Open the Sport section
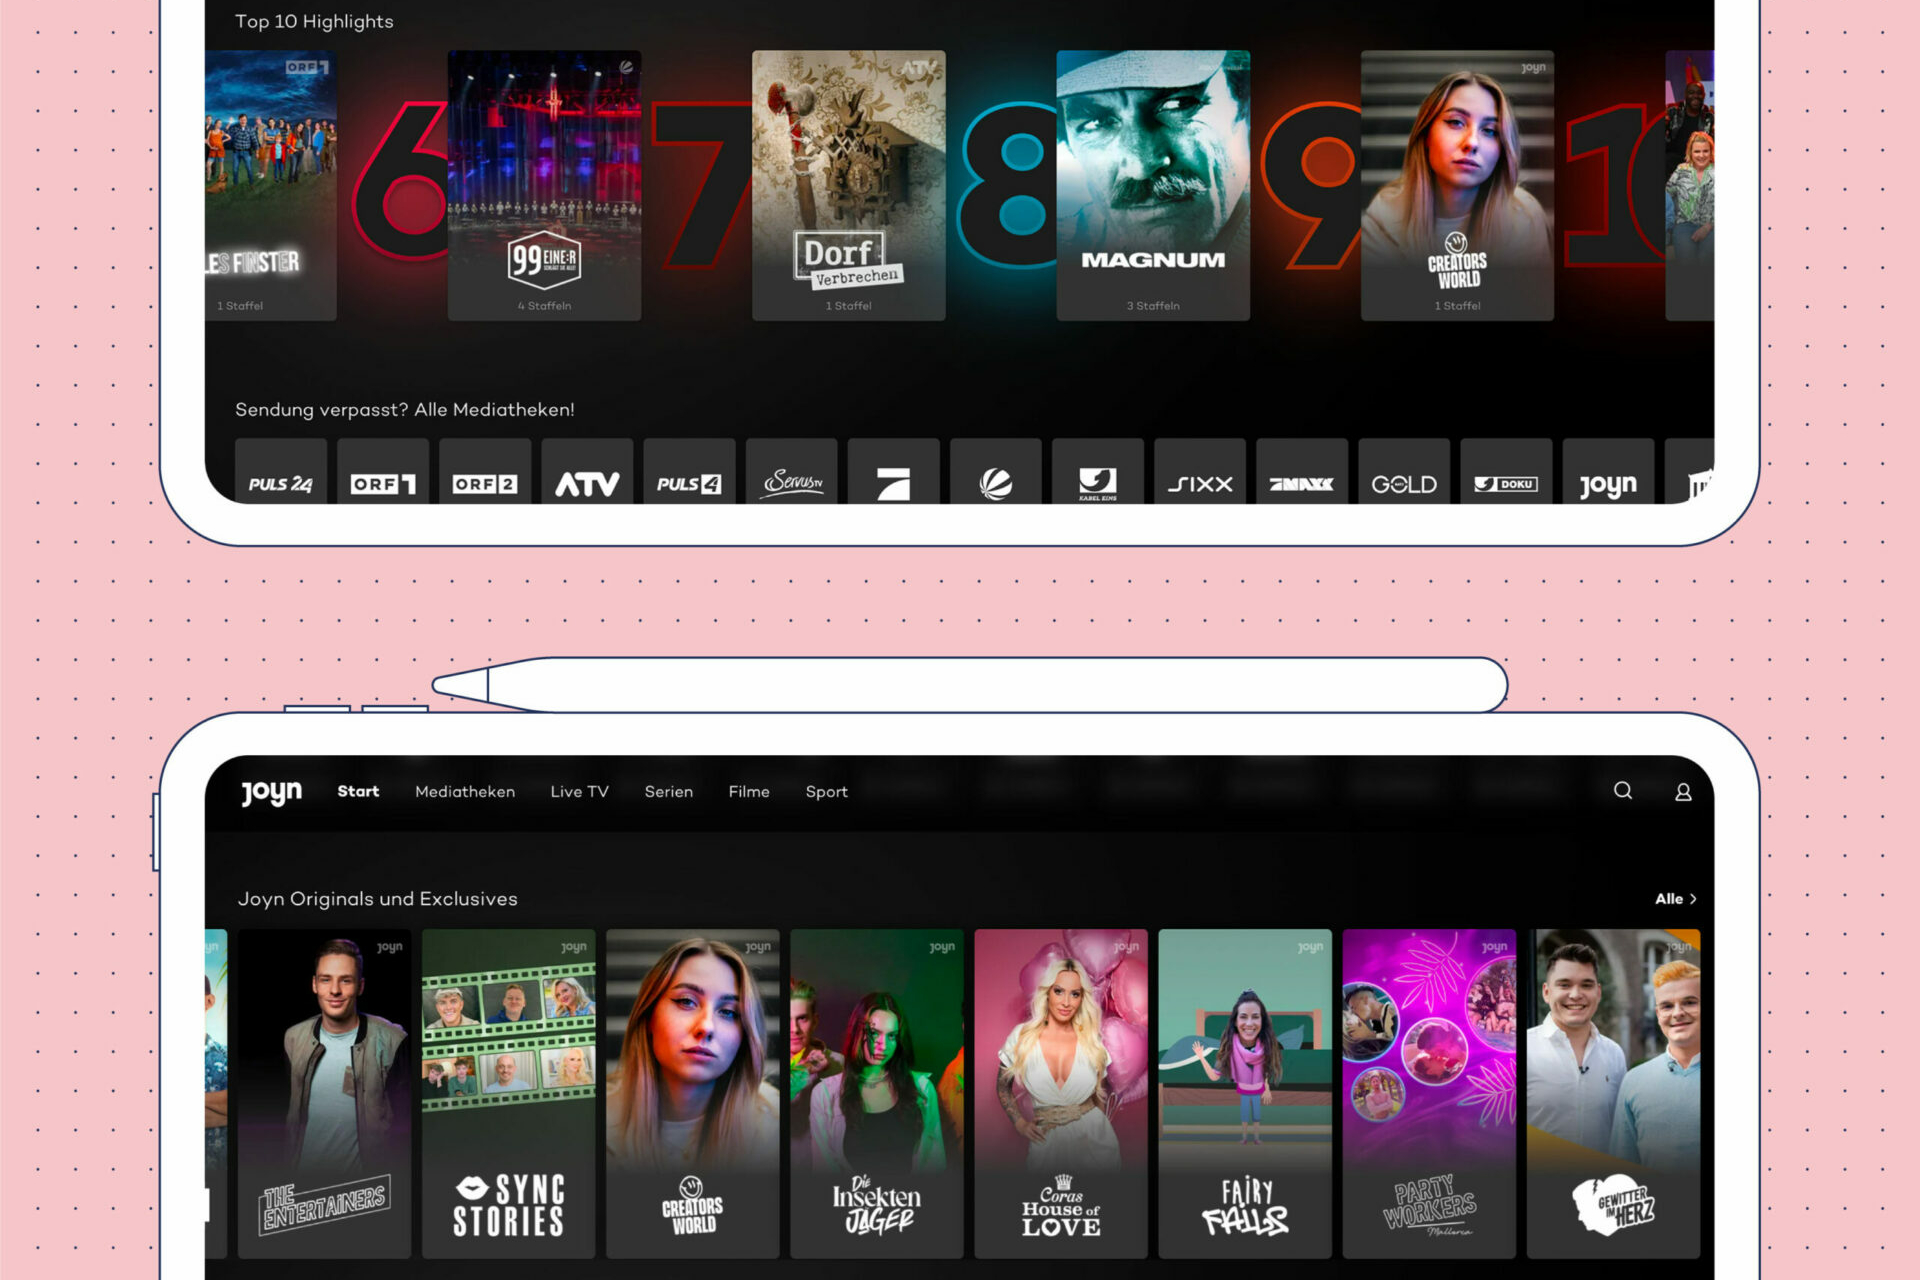 click(827, 792)
